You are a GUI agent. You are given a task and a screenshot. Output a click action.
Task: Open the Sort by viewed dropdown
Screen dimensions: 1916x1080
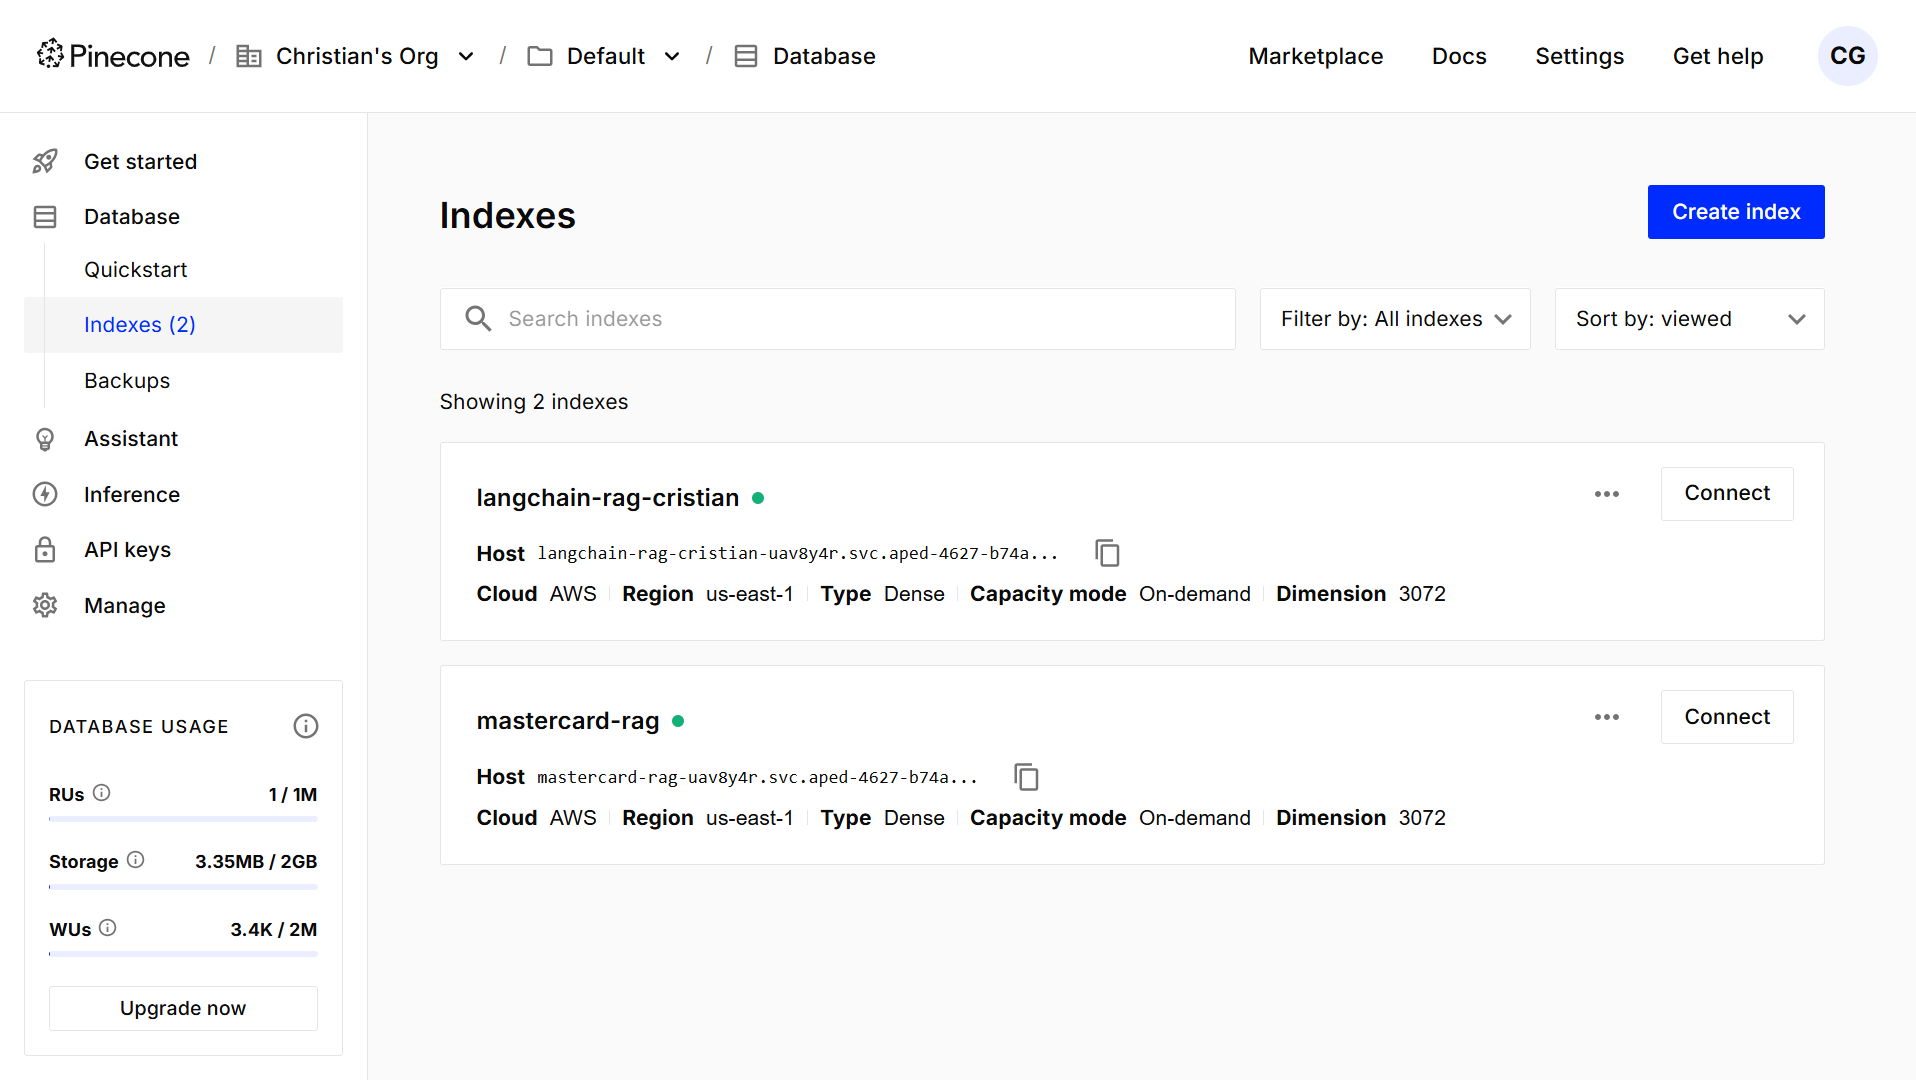coord(1690,319)
